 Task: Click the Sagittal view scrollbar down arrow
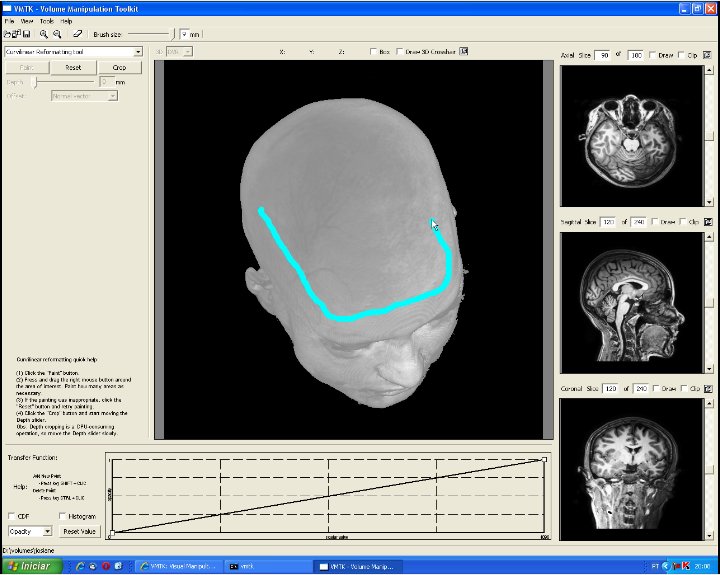tap(709, 369)
